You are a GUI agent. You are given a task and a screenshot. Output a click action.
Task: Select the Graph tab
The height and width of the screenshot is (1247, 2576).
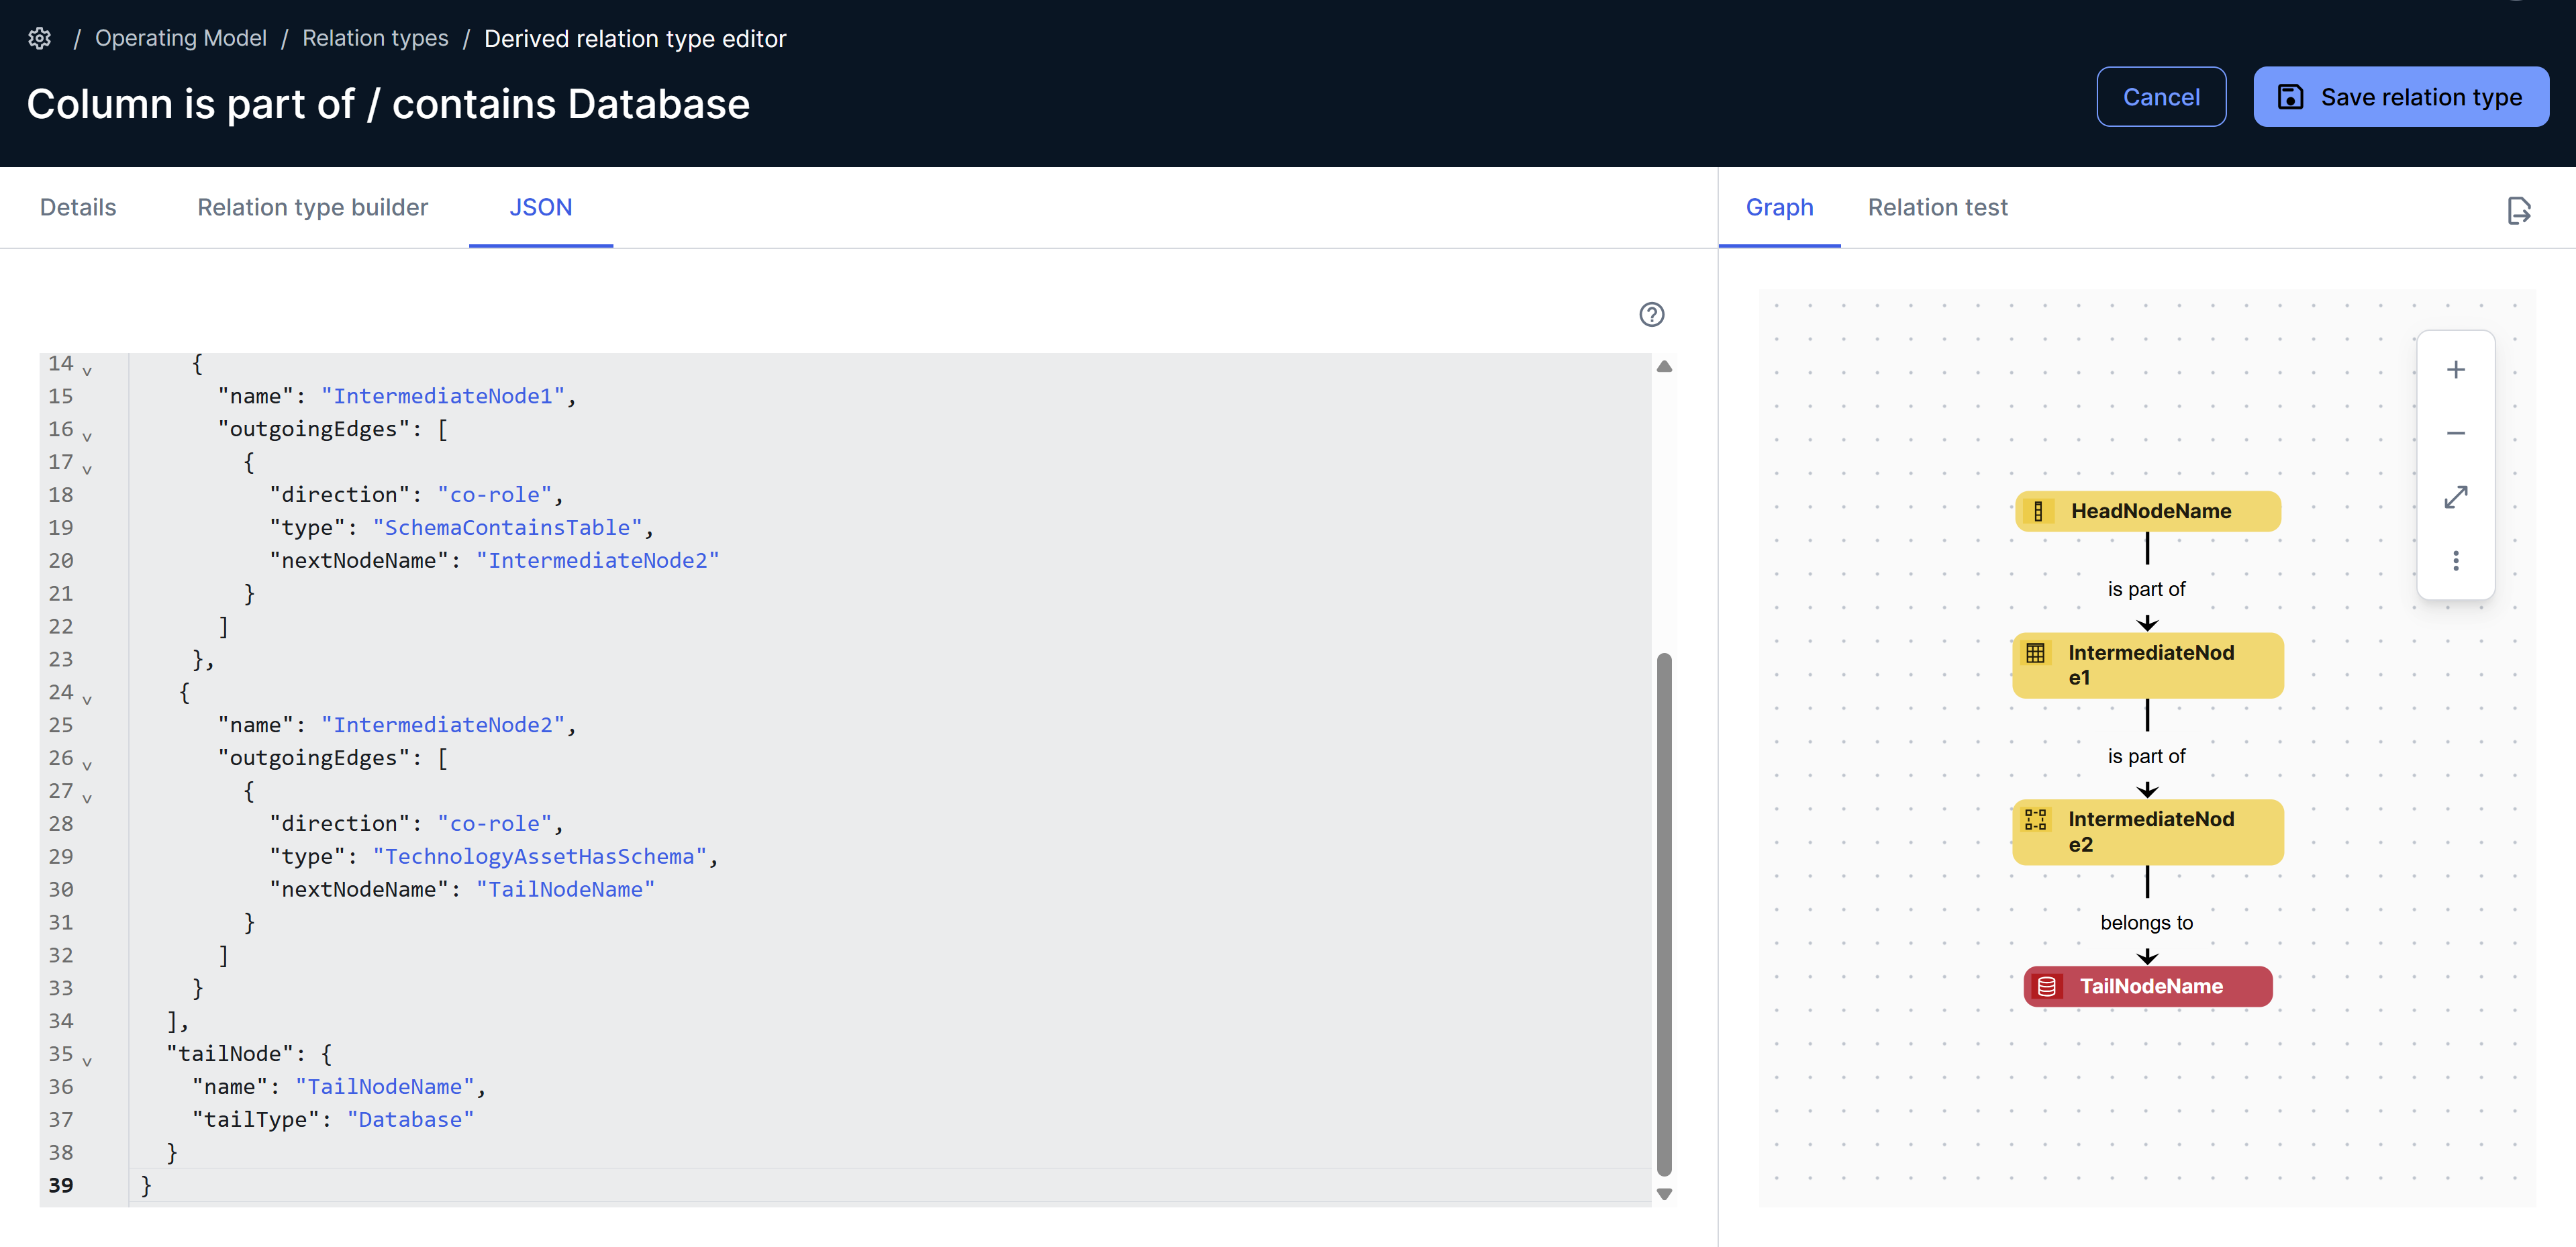1779,207
